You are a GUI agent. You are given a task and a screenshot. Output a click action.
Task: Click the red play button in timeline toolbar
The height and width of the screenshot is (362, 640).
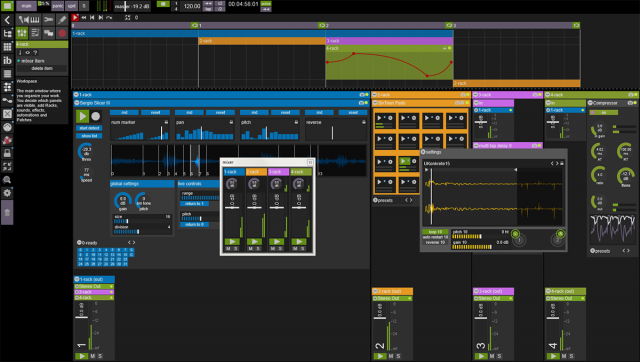coord(75,18)
